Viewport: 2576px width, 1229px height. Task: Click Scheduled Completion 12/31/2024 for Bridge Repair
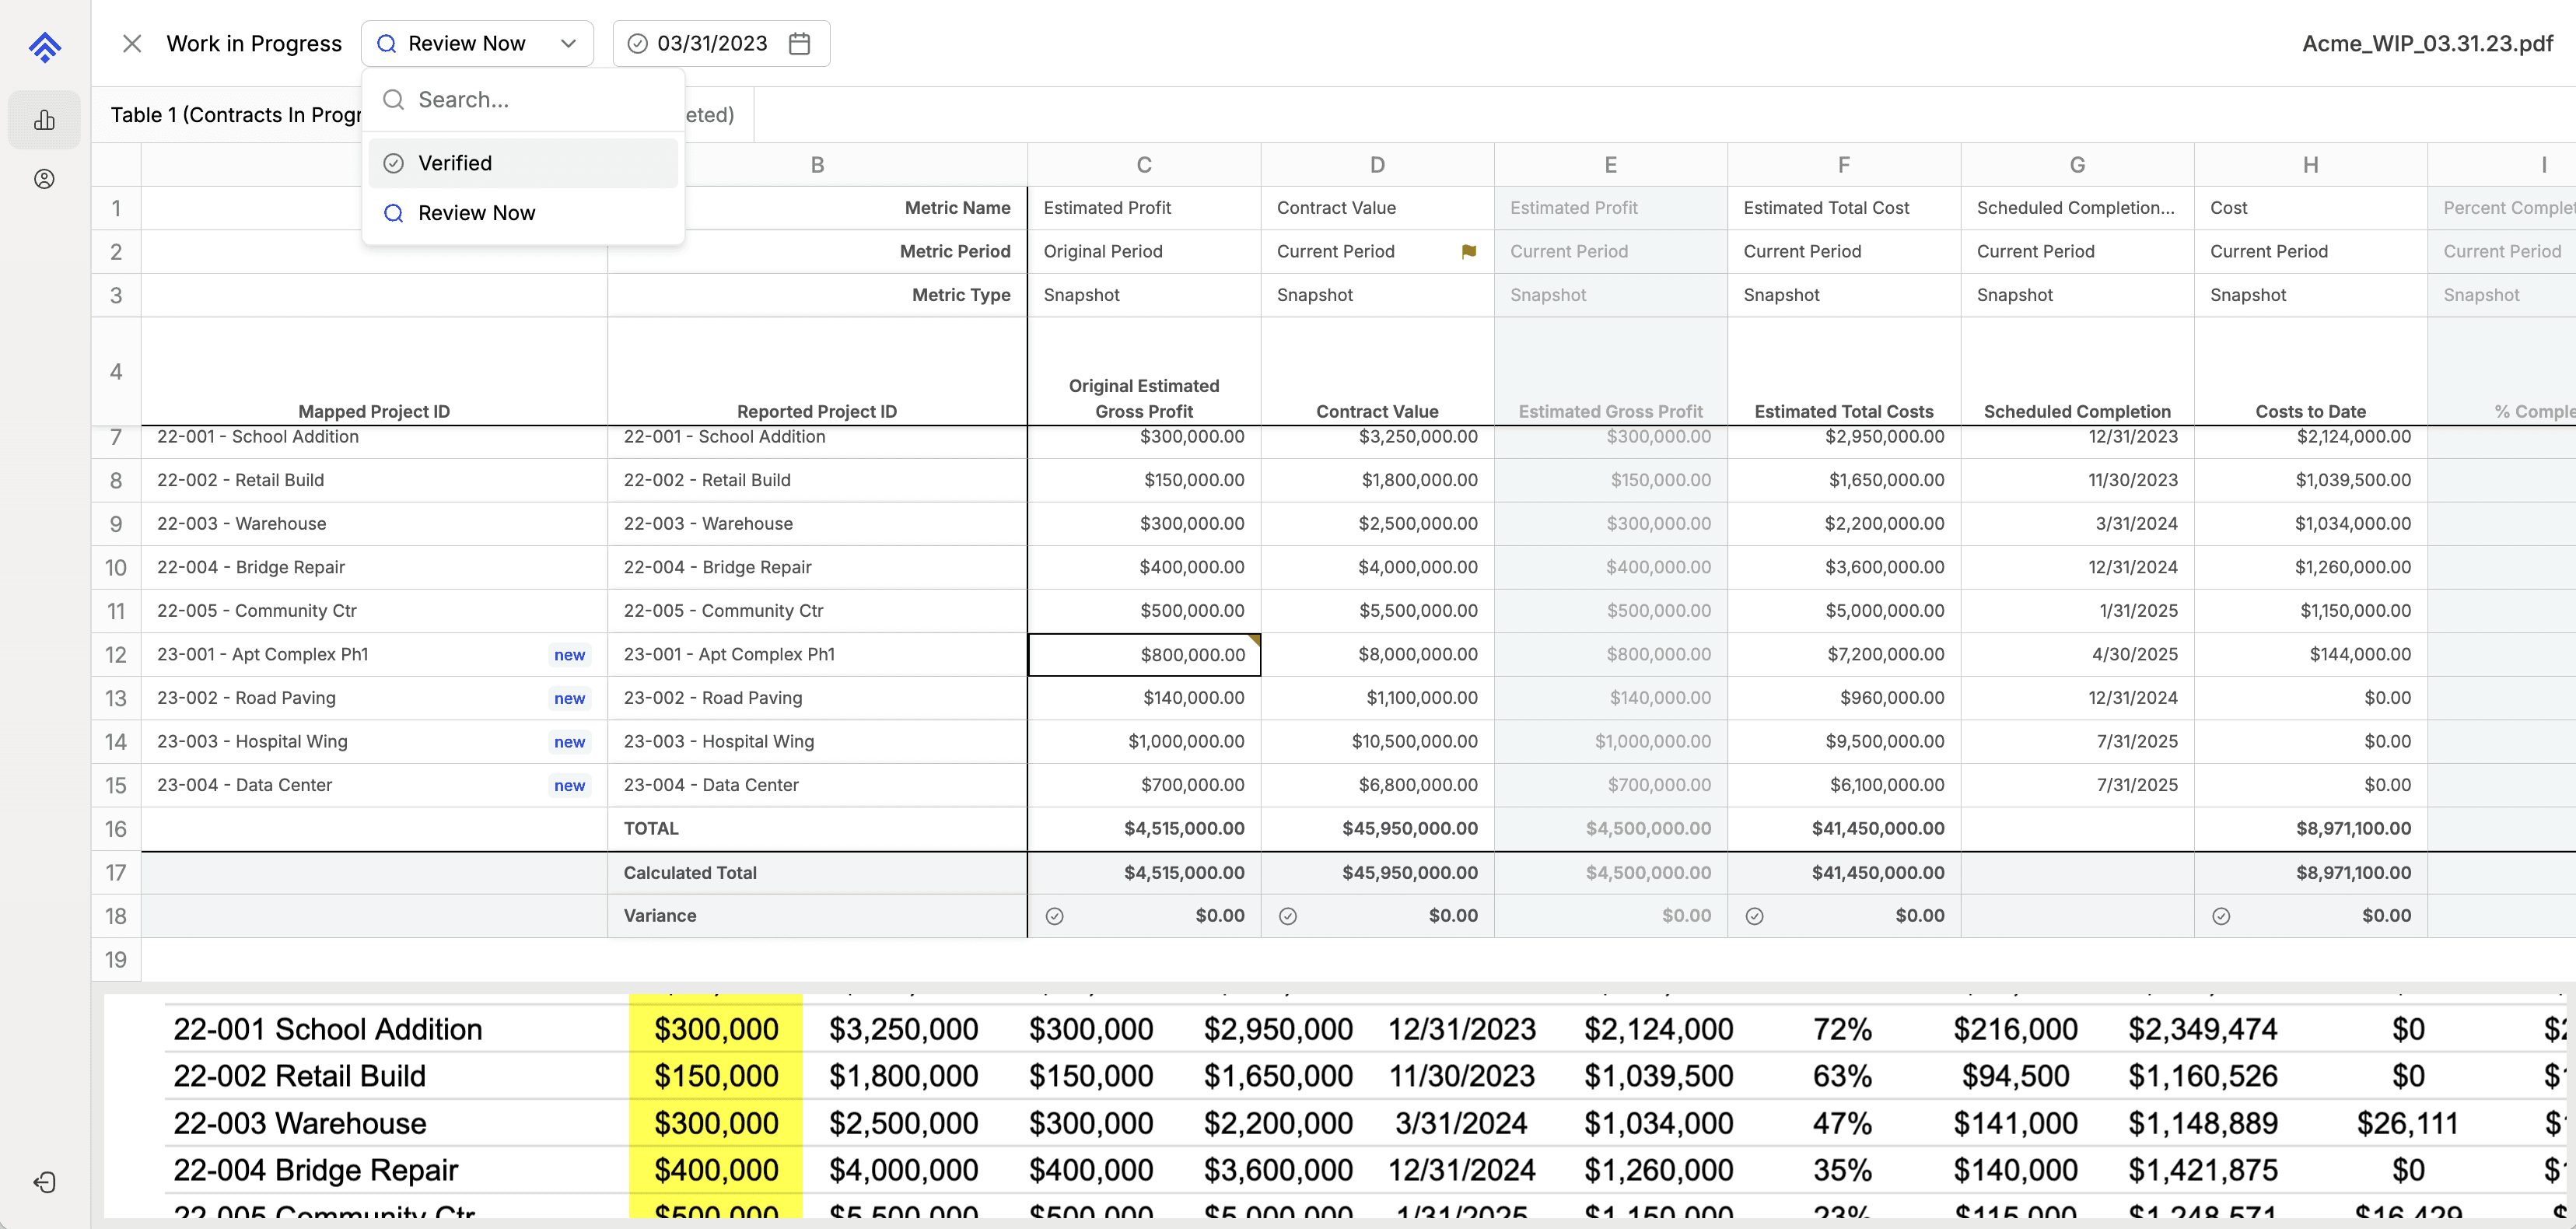click(2077, 567)
